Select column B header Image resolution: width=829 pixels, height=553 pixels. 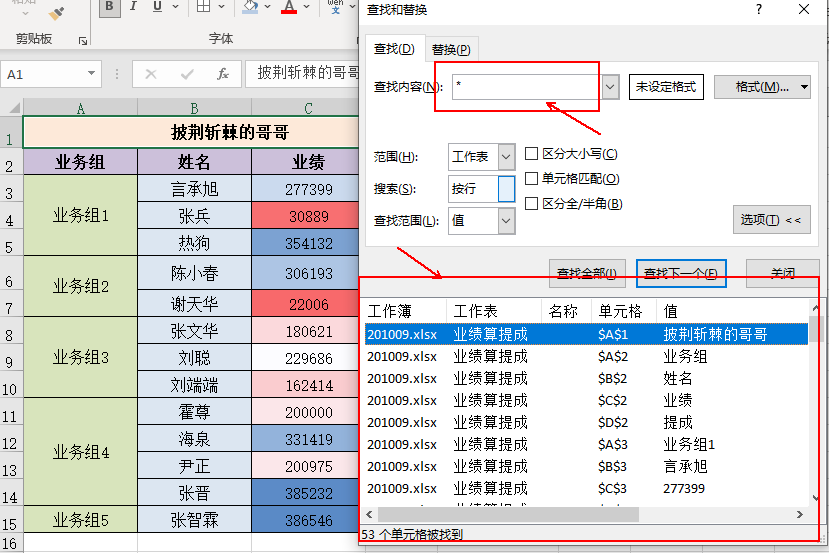click(194, 108)
